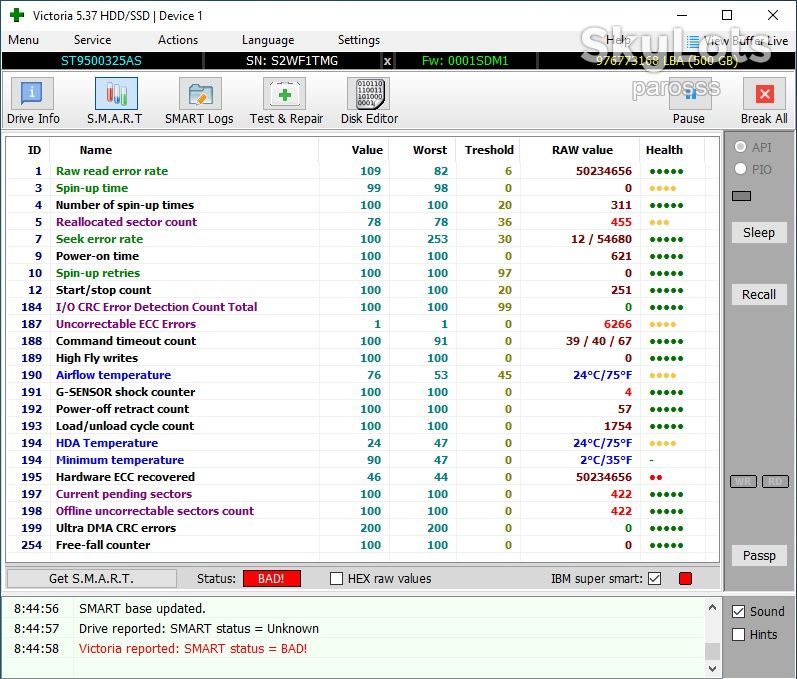This screenshot has width=797, height=679.
Task: Open the Help menu
Action: pyautogui.click(x=618, y=40)
